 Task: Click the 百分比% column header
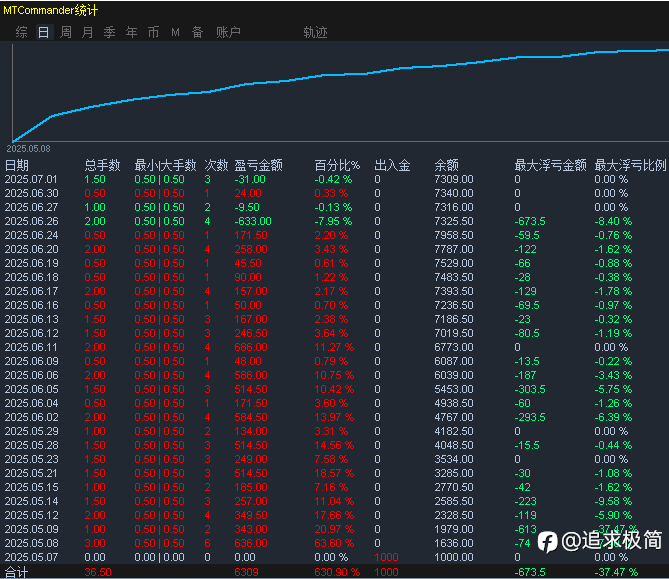[x=337, y=165]
